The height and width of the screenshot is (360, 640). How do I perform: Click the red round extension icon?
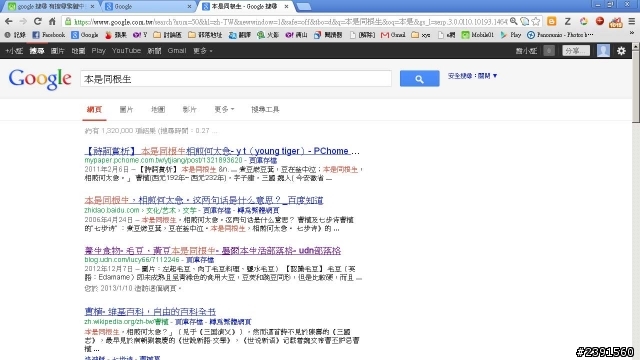point(600,21)
